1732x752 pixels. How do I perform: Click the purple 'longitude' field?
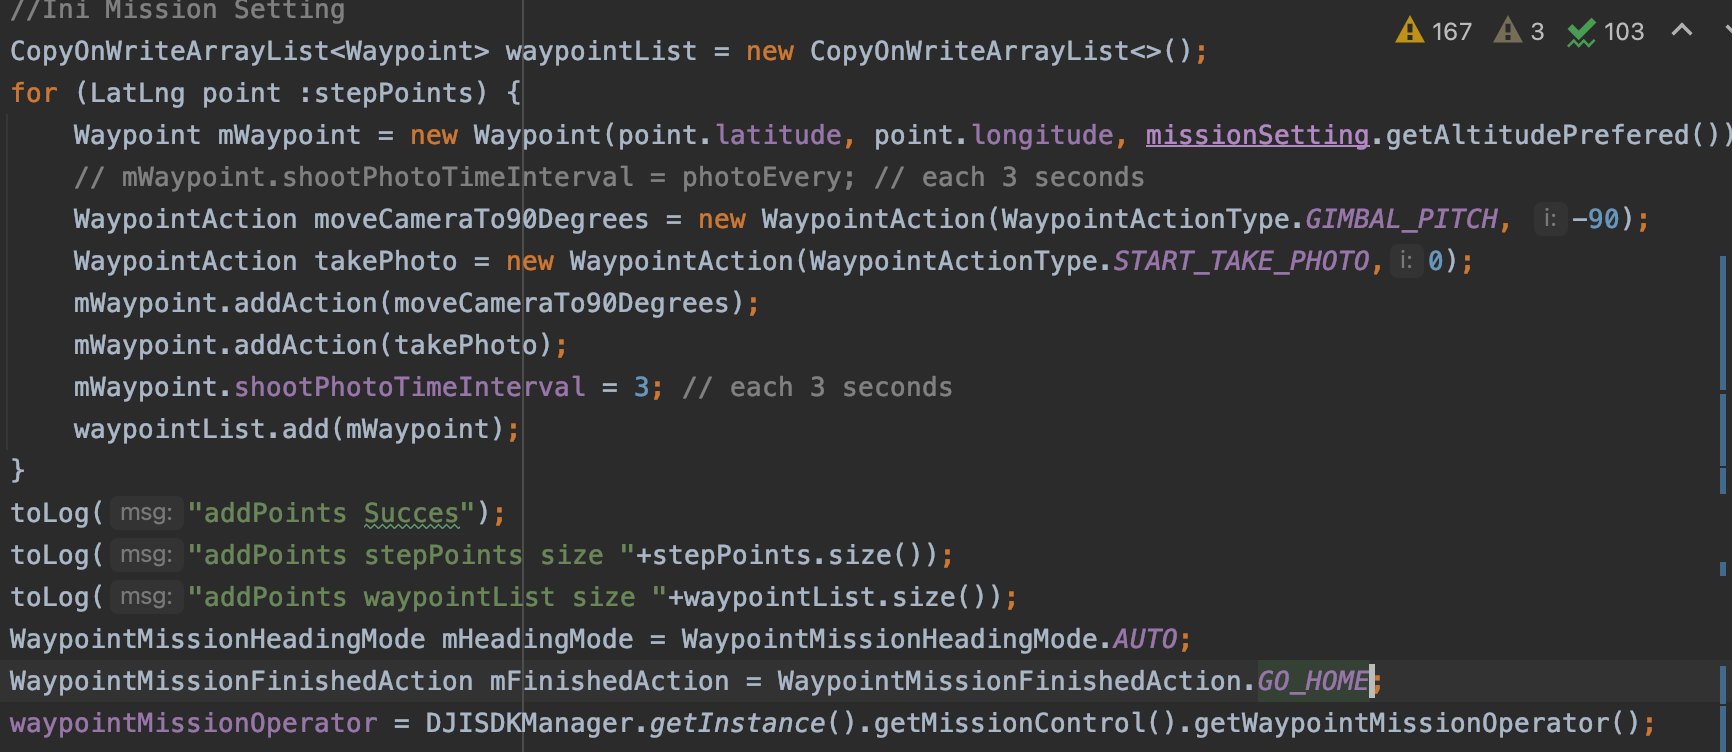[1042, 135]
